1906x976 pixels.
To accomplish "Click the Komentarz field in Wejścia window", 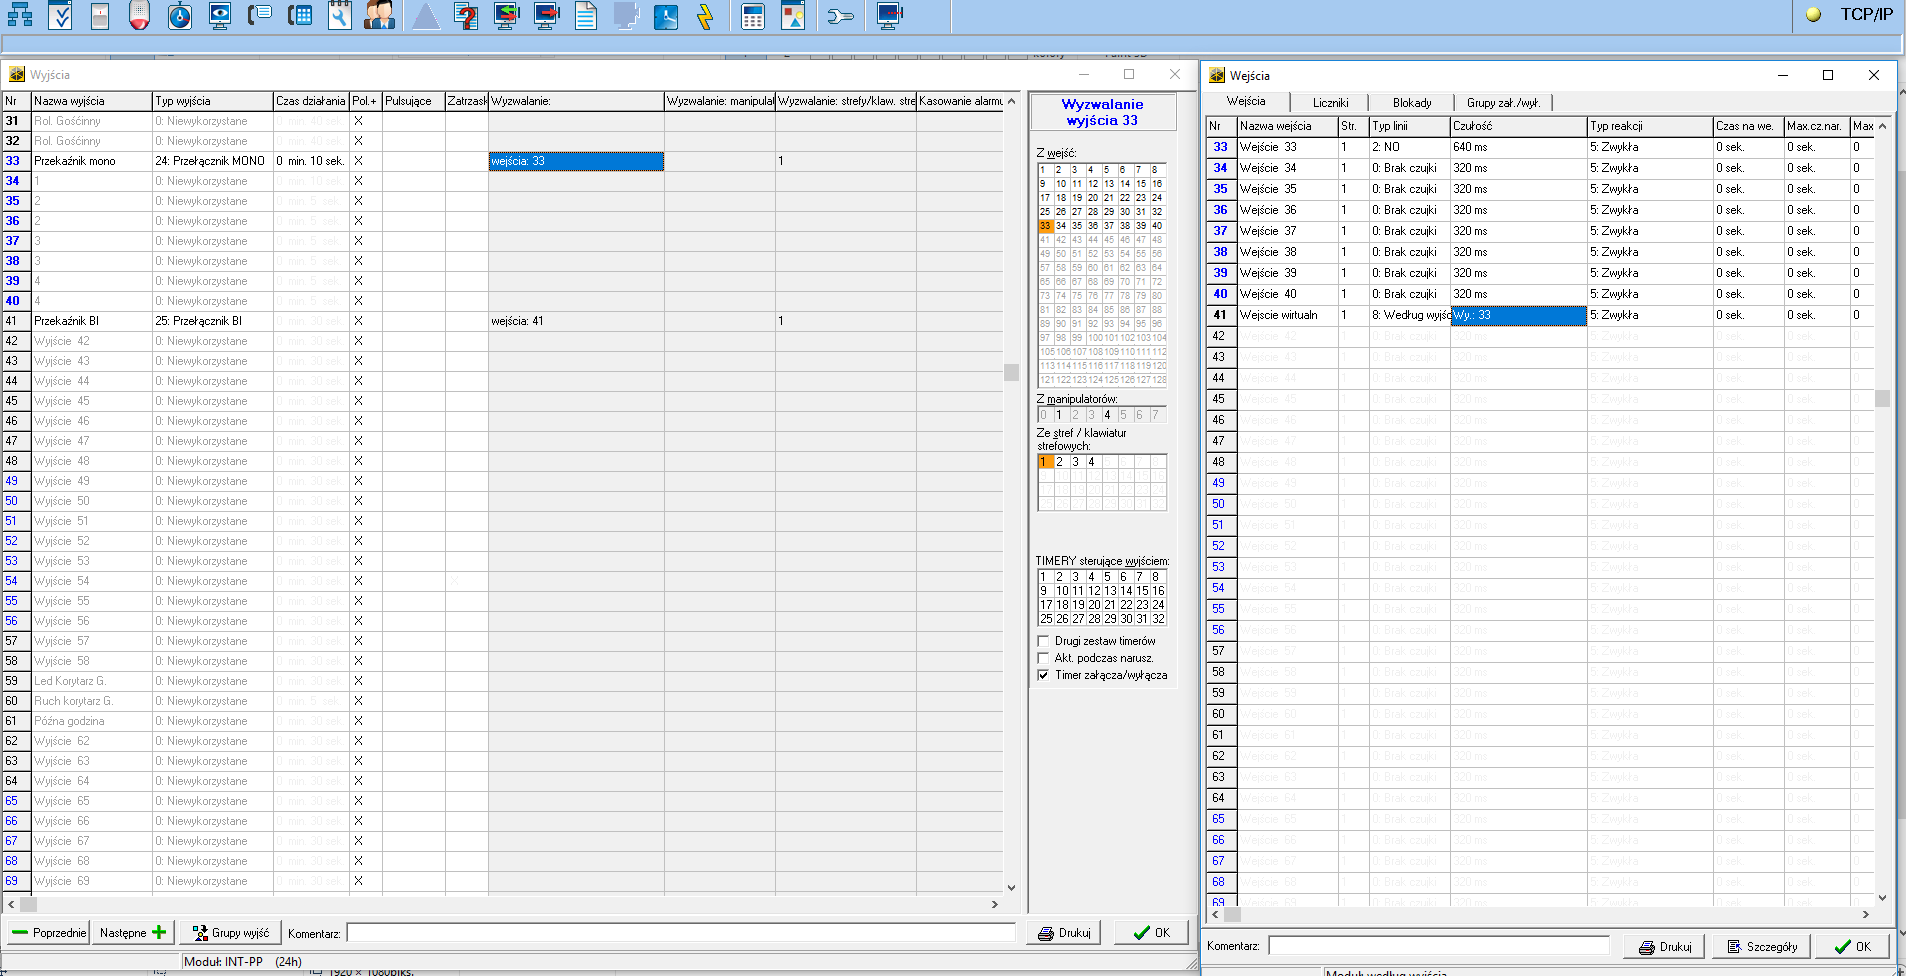I will pyautogui.click(x=1439, y=946).
